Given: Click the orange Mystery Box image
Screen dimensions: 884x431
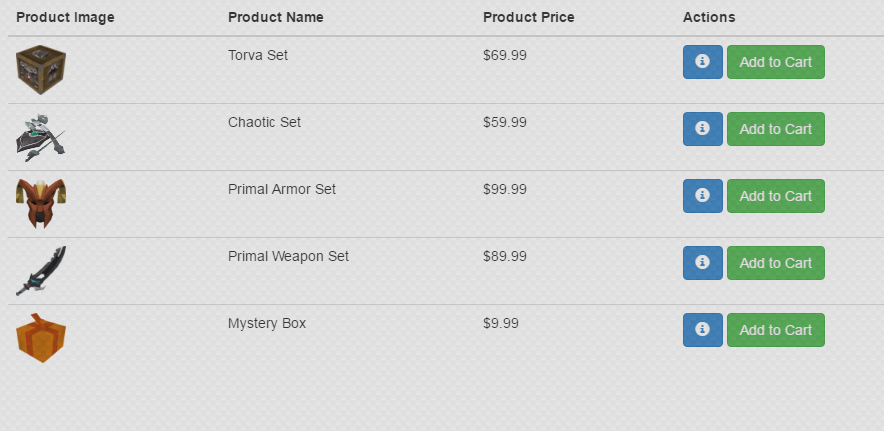Looking at the screenshot, I should tap(41, 338).
